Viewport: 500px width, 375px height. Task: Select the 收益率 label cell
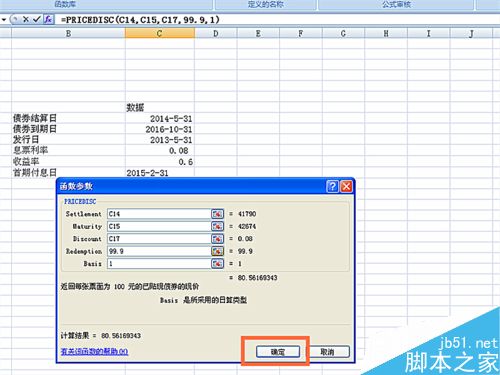68,162
